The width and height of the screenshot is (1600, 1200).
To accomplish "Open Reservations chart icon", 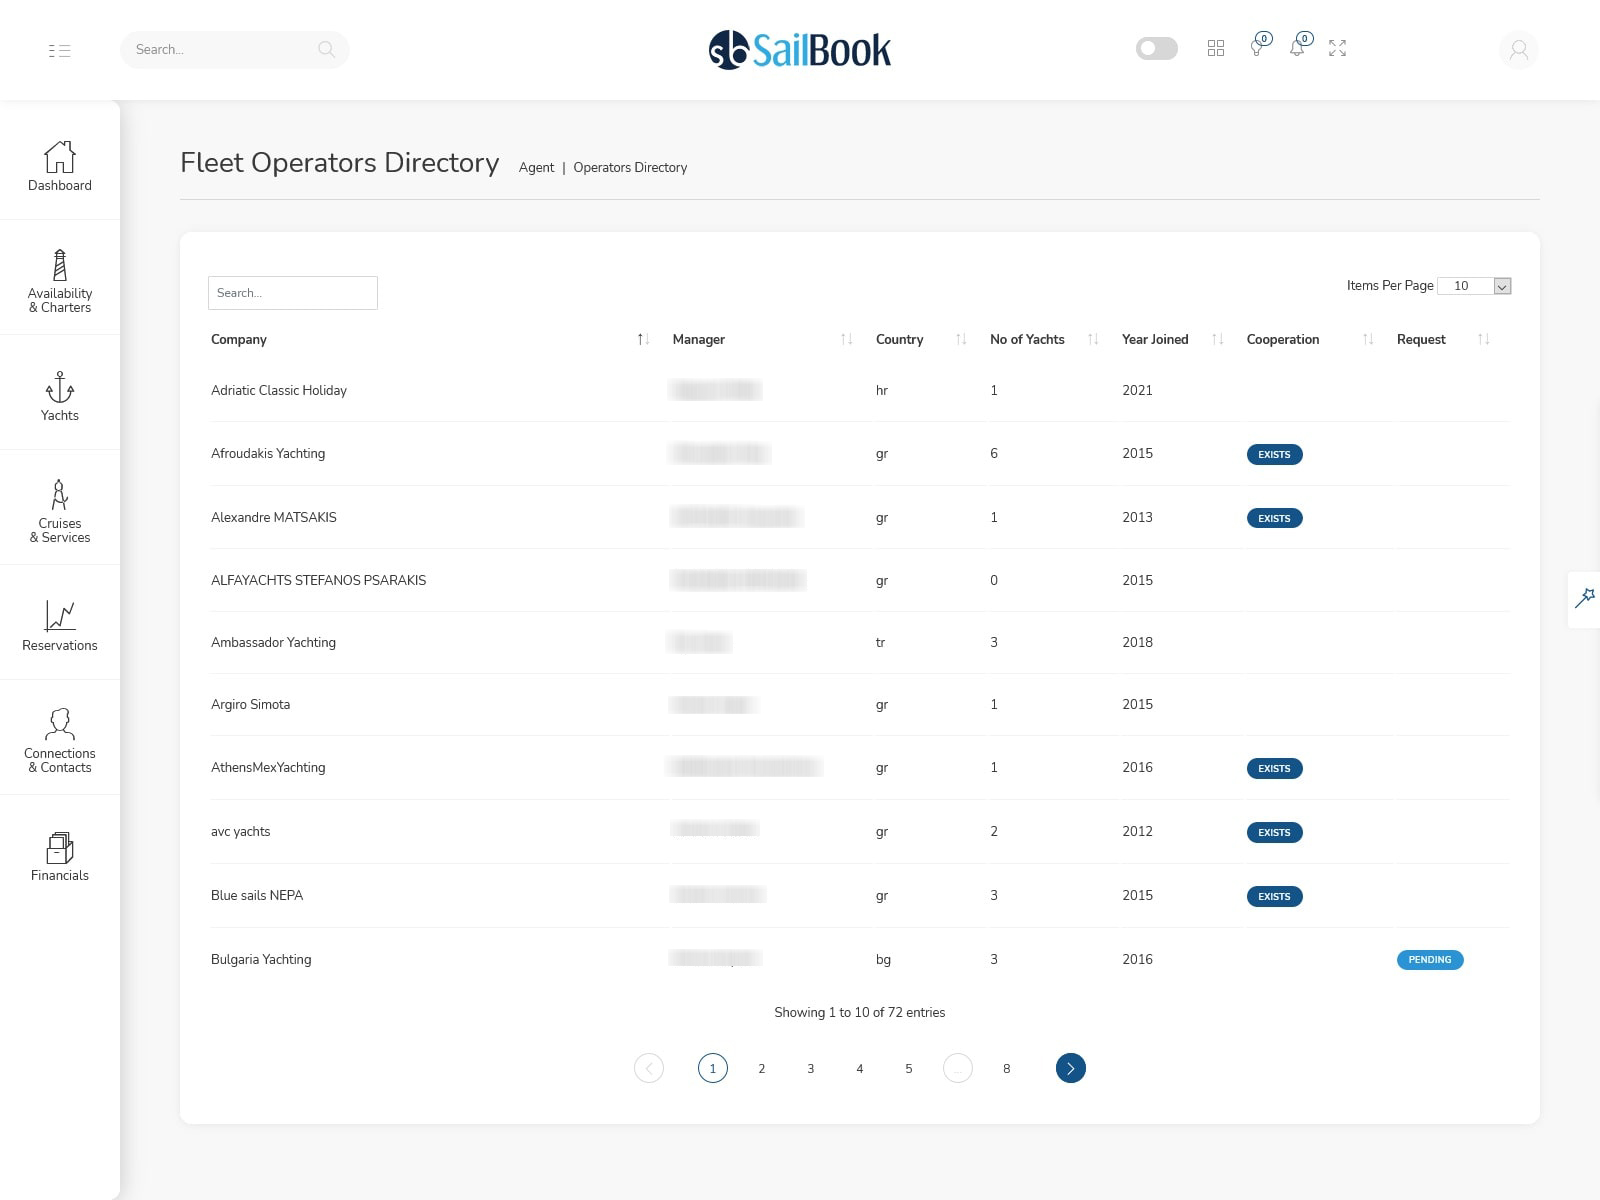I will click(x=60, y=617).
